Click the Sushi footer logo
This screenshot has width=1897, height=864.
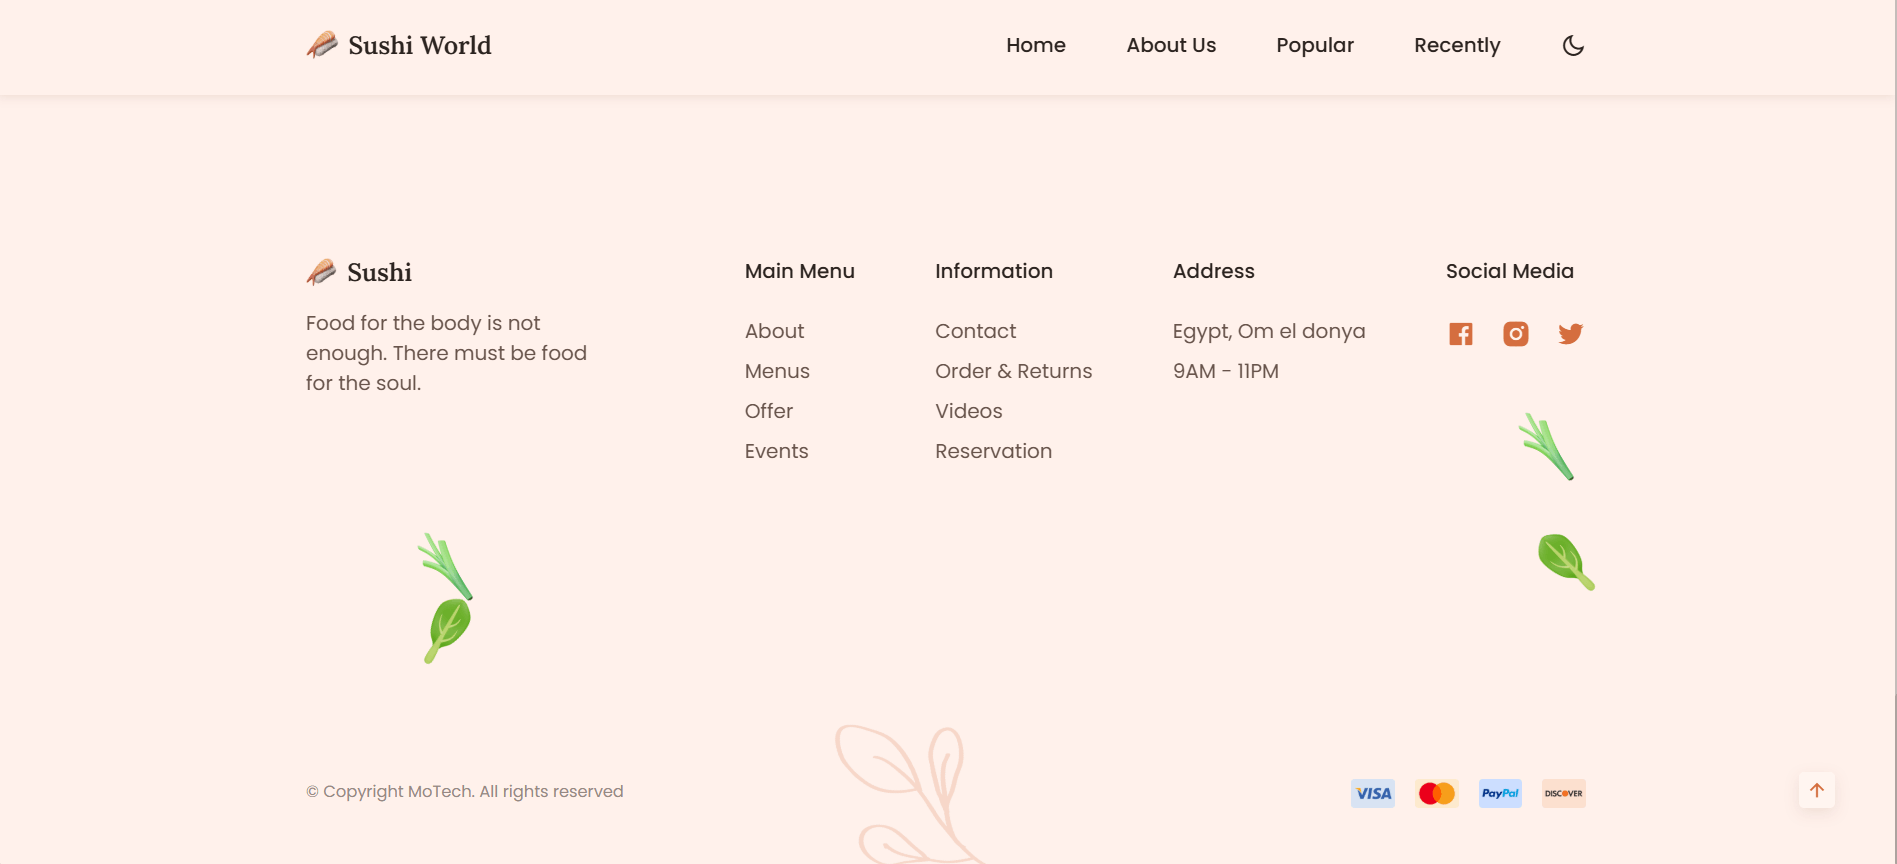(360, 272)
